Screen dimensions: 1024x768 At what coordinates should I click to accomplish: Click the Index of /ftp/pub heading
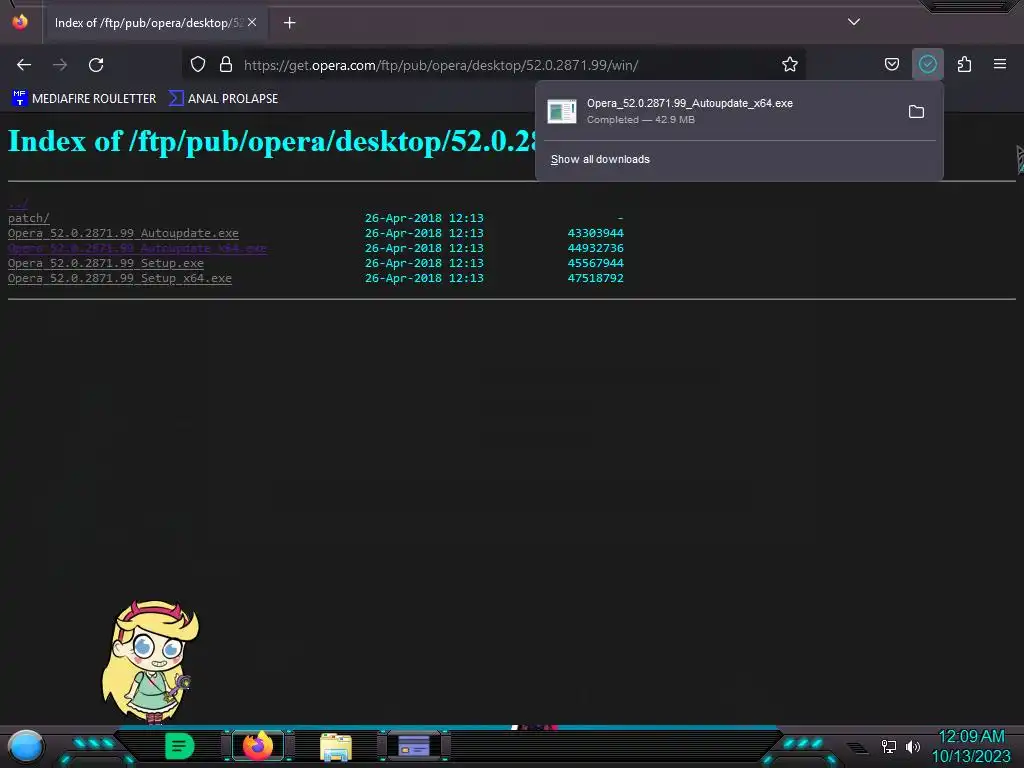(272, 141)
